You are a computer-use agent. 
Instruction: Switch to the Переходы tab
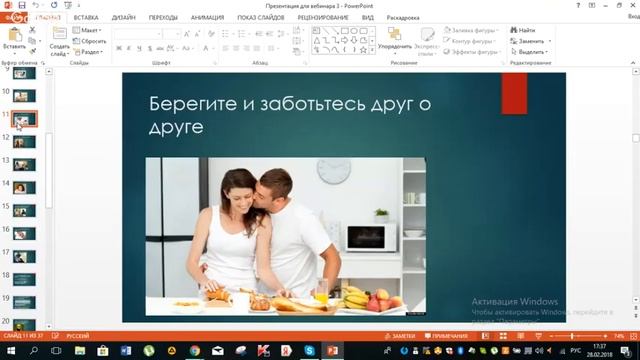click(x=163, y=18)
